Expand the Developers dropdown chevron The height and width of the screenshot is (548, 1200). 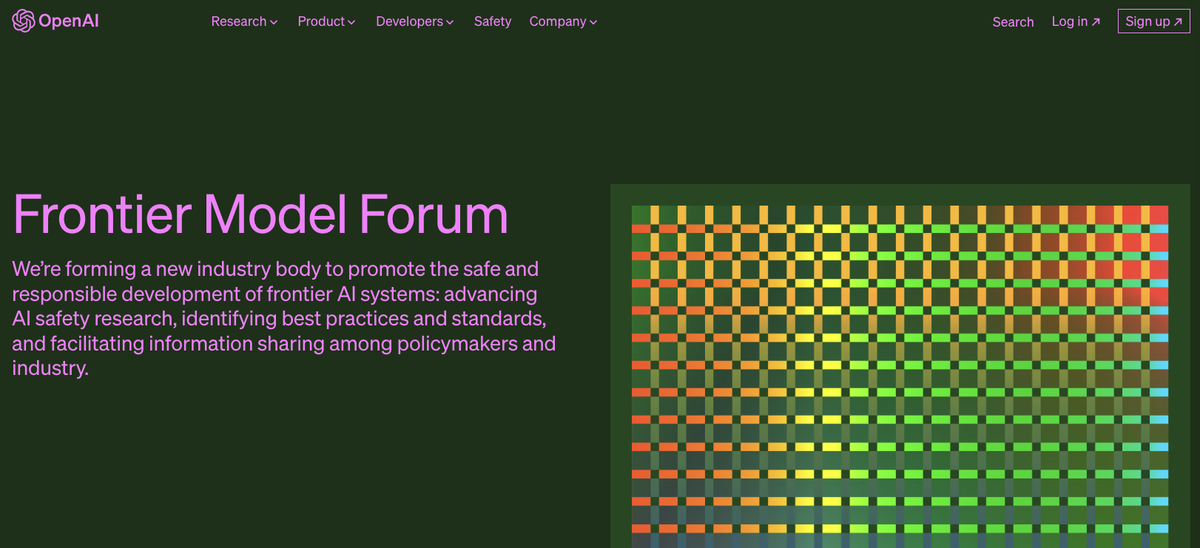pyautogui.click(x=450, y=22)
